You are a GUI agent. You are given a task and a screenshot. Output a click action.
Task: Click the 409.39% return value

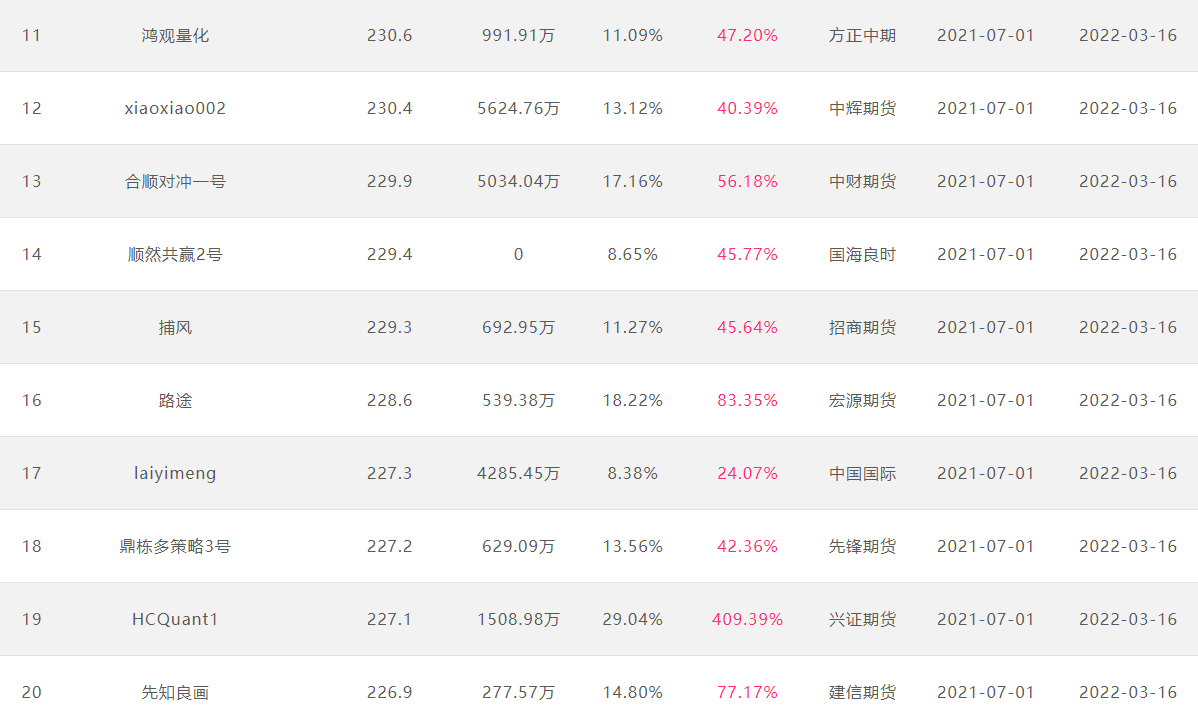[x=747, y=619]
